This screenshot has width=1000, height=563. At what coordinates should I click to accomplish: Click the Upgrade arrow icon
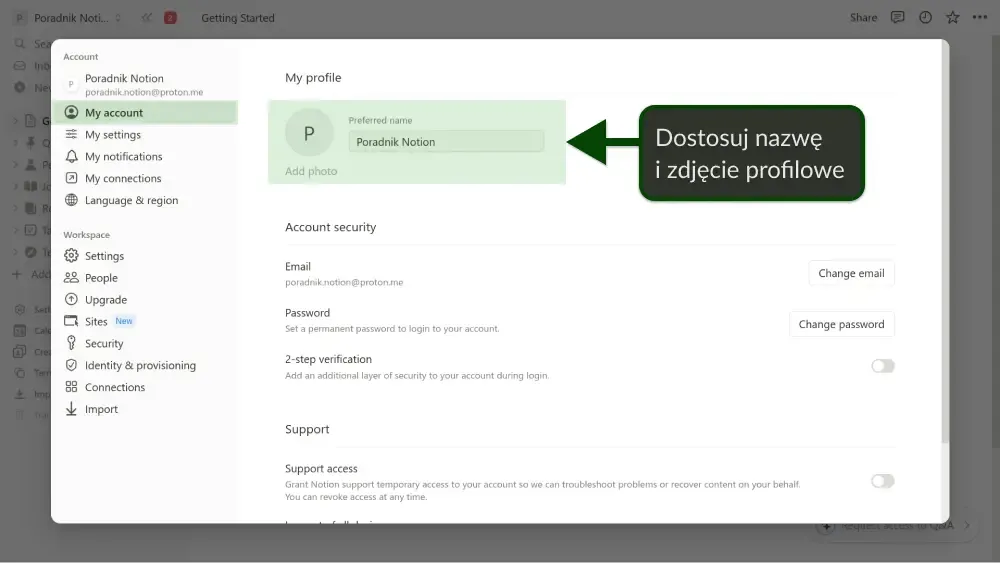[71, 299]
